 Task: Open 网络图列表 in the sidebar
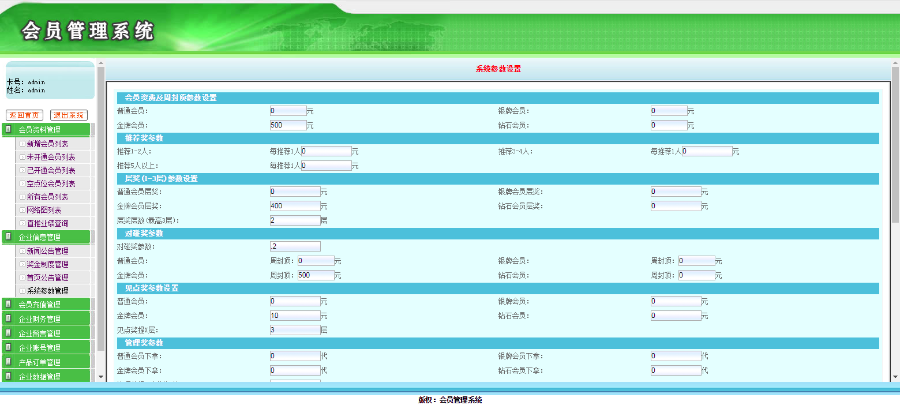pos(44,210)
